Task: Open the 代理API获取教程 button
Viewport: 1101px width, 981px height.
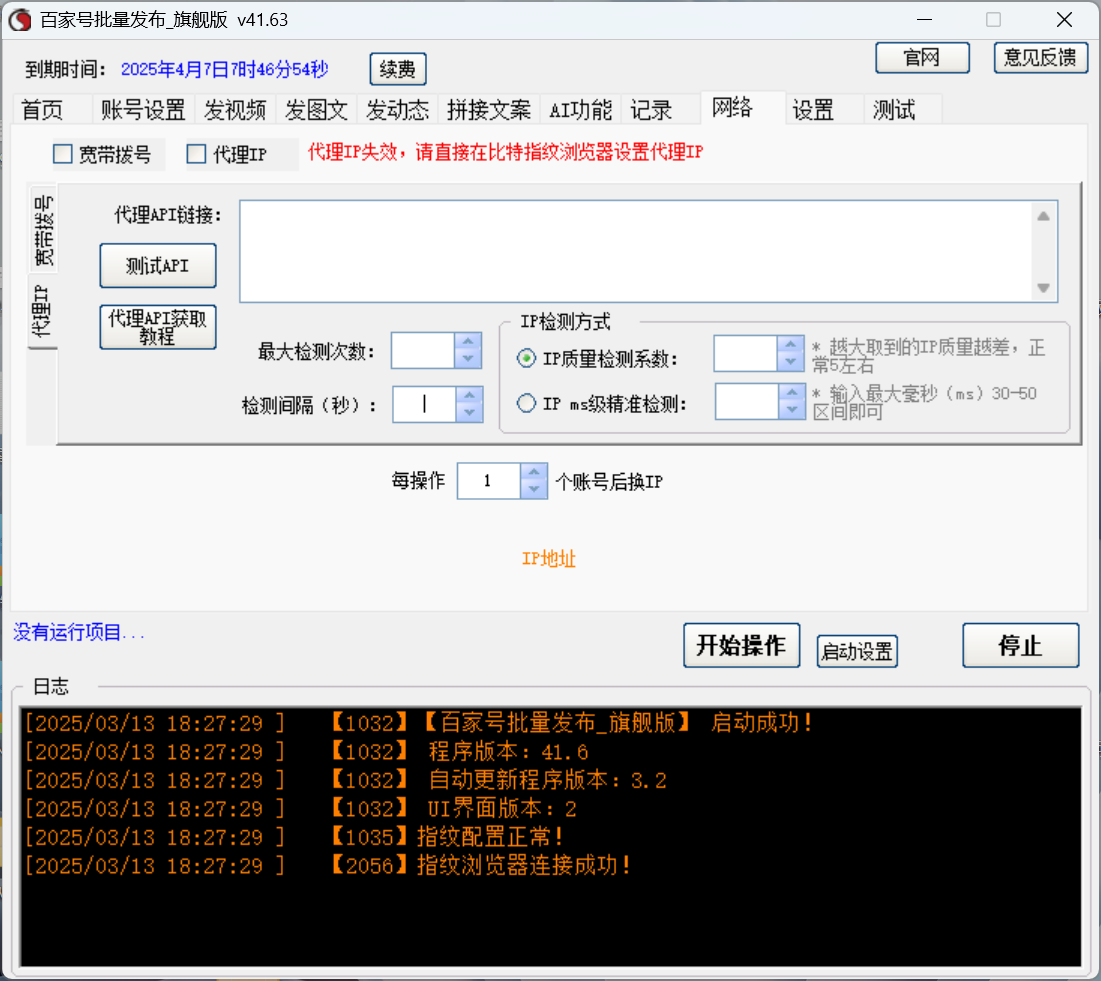Action: 158,327
